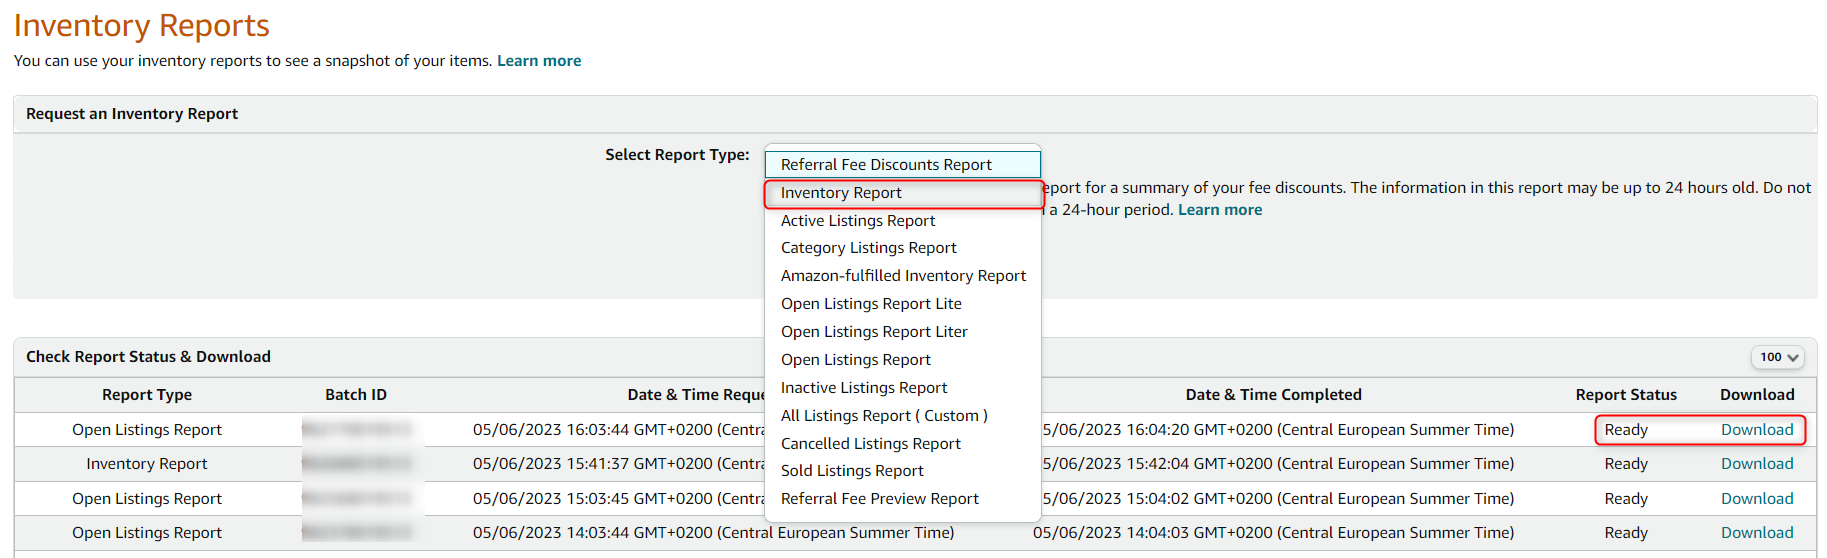The height and width of the screenshot is (558, 1827).
Task: Select Open Listings Report Liter option
Action: pos(874,332)
